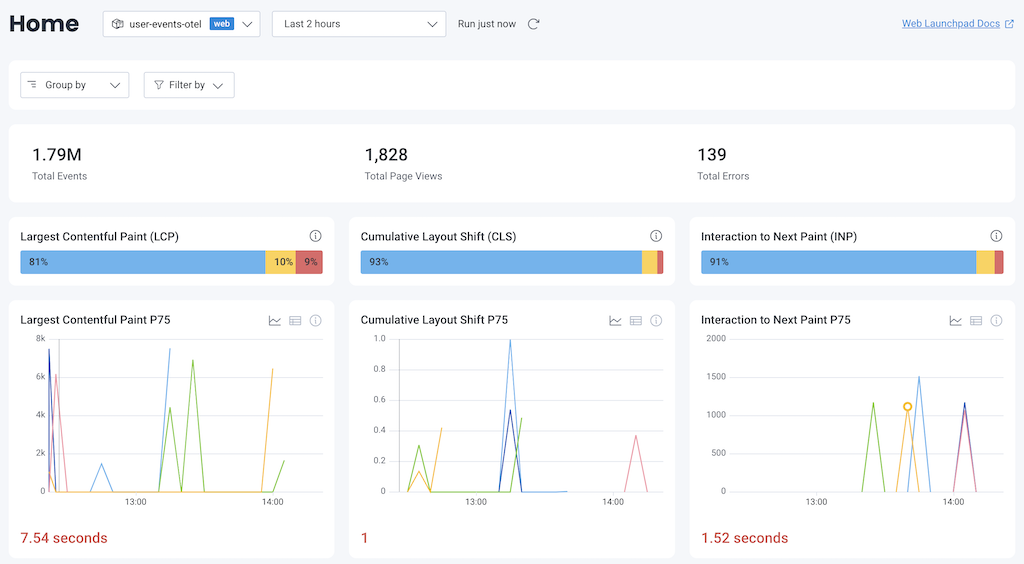Viewport: 1024px width, 564px height.
Task: Click the Run just now status text
Action: pyautogui.click(x=487, y=24)
